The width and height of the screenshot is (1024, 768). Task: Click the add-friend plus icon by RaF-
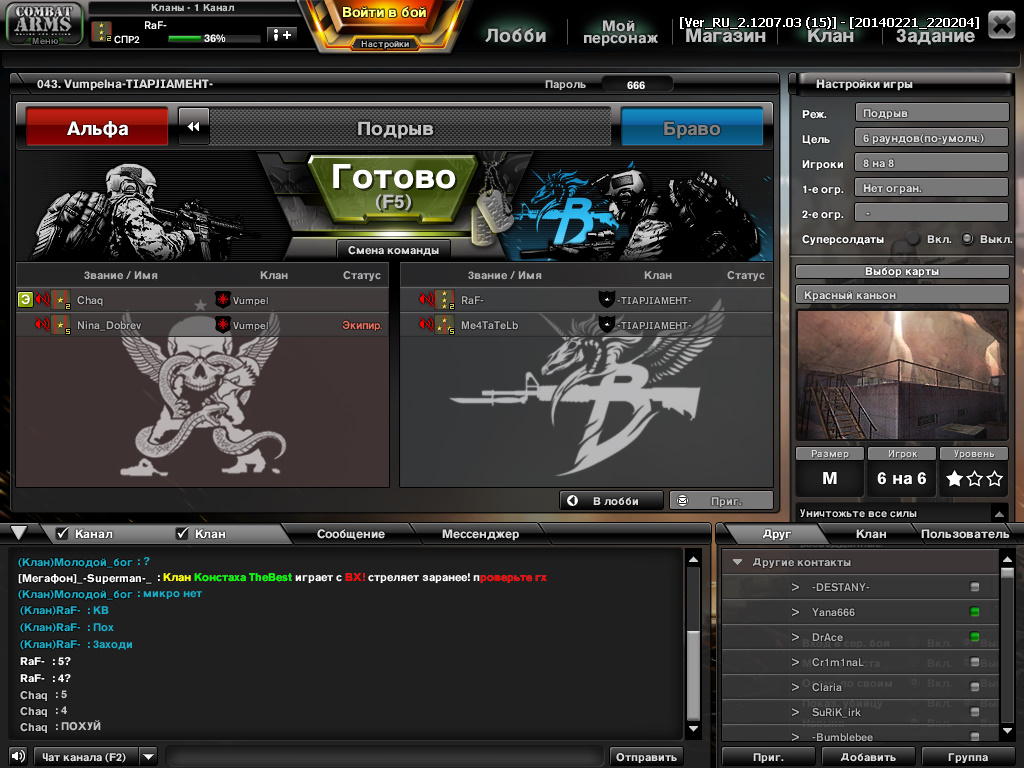pos(282,35)
